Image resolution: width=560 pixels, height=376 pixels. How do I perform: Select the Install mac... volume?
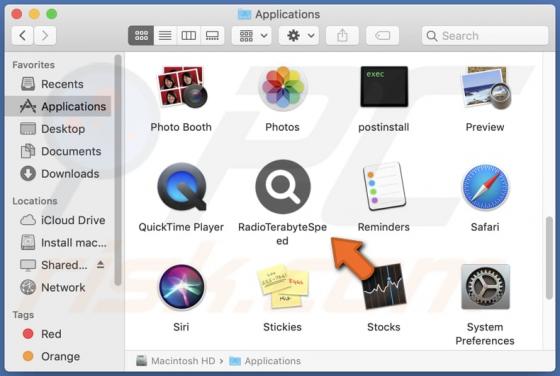point(59,243)
